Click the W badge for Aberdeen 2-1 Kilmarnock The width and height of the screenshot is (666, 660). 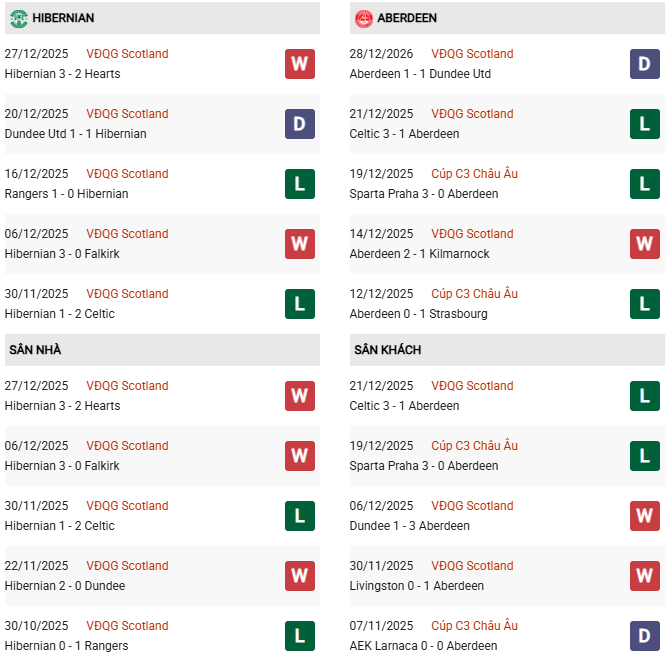click(x=645, y=244)
